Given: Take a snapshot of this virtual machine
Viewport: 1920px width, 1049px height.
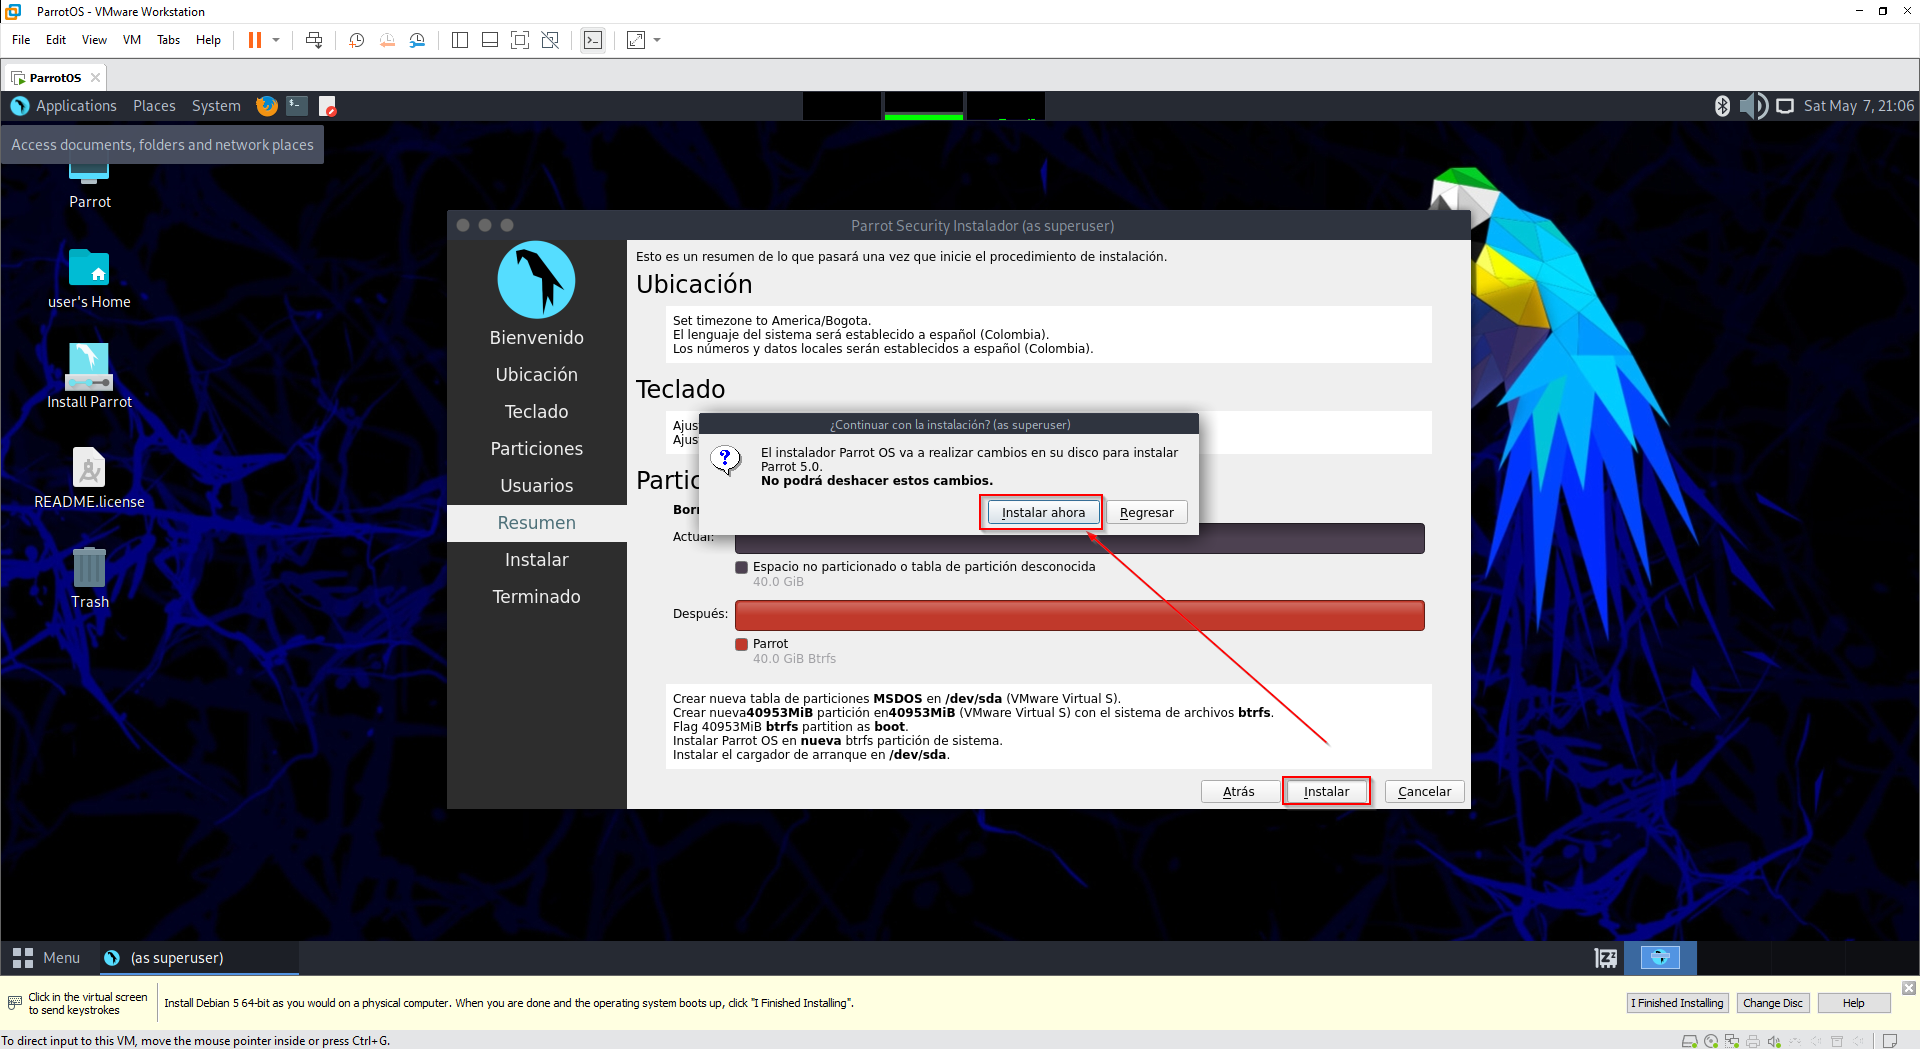Looking at the screenshot, I should [356, 40].
